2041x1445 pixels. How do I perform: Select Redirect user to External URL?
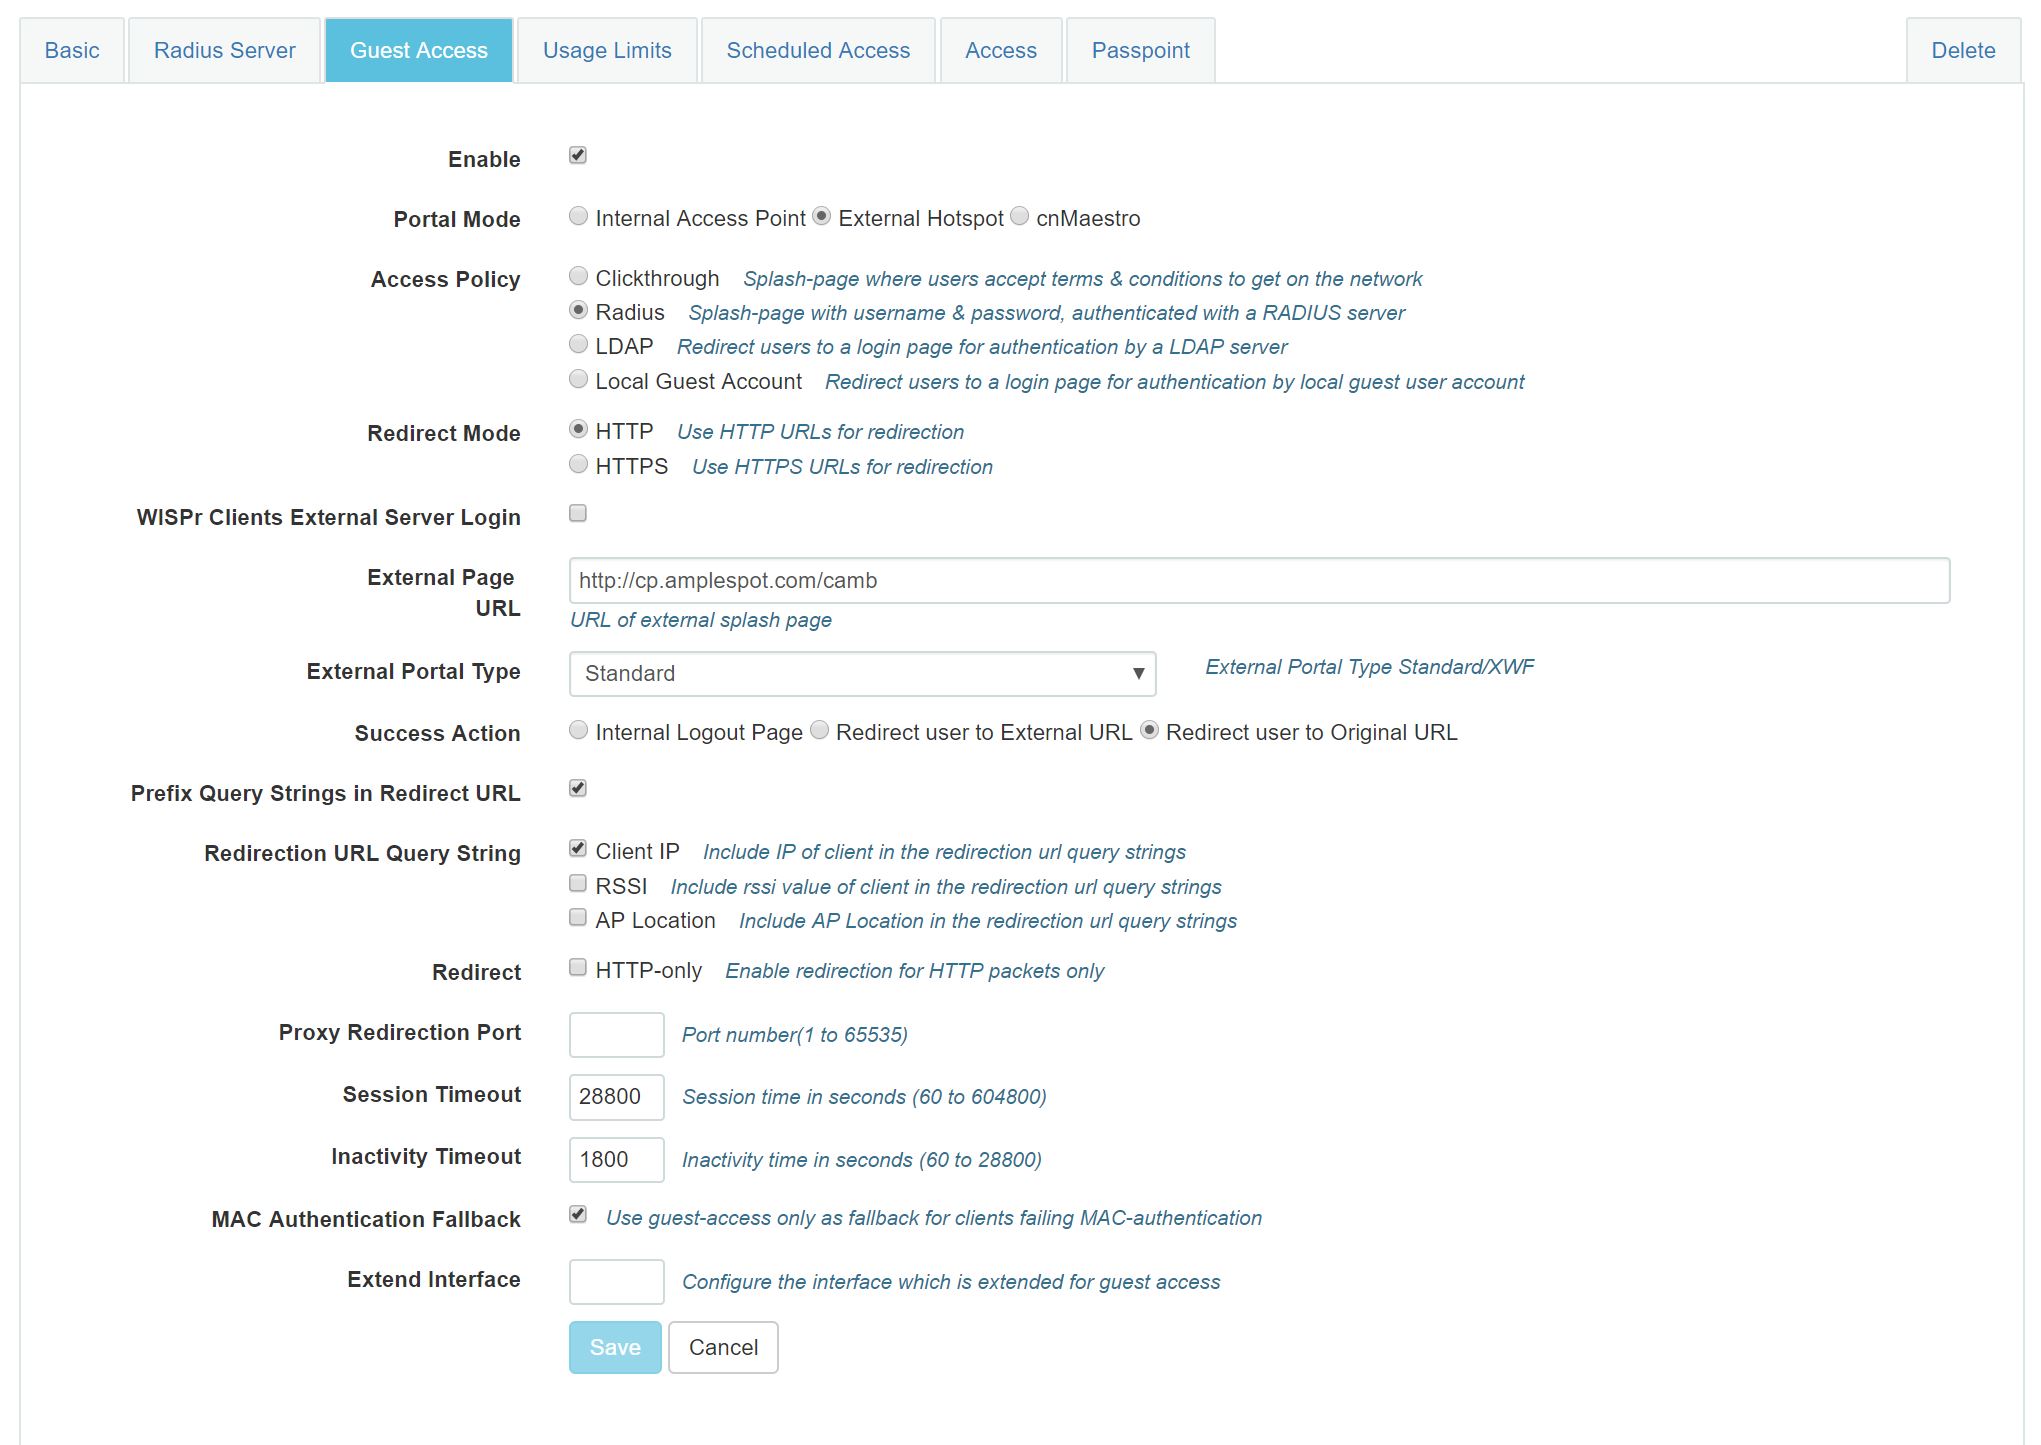coord(820,731)
